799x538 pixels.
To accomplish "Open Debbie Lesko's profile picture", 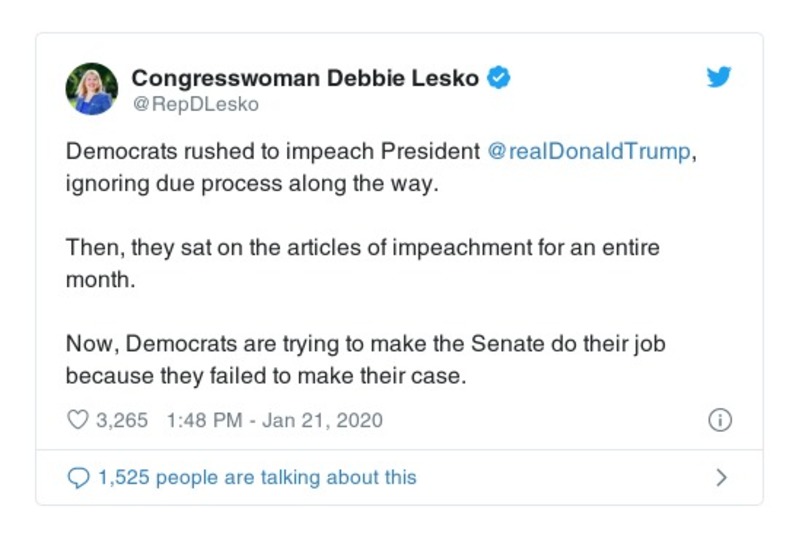I will 92,88.
